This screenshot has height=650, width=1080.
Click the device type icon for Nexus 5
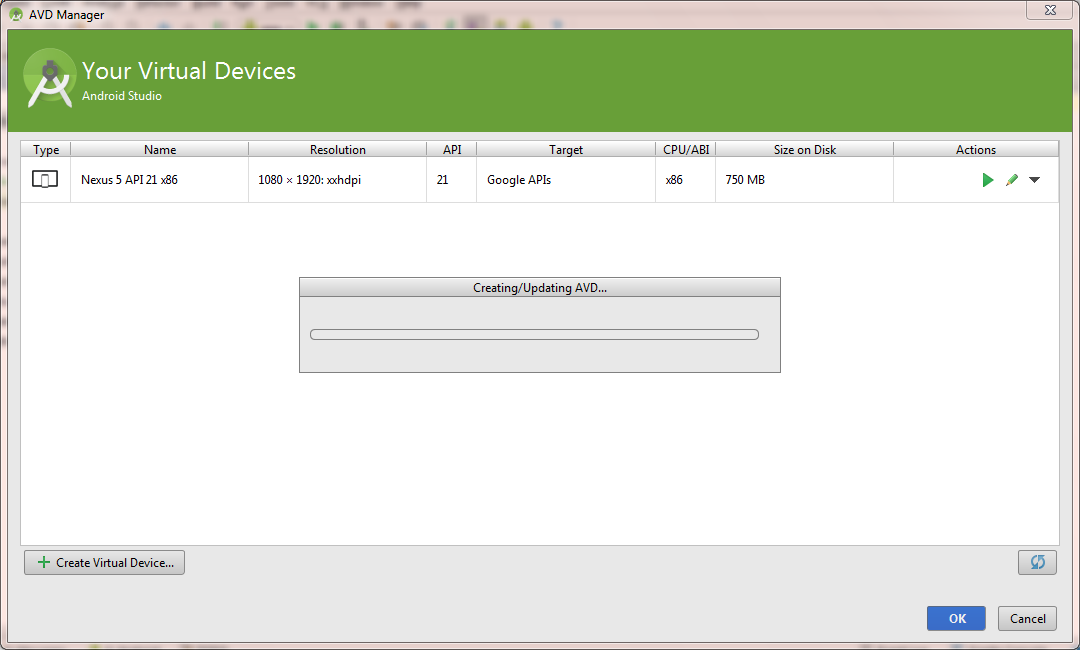pyautogui.click(x=45, y=180)
